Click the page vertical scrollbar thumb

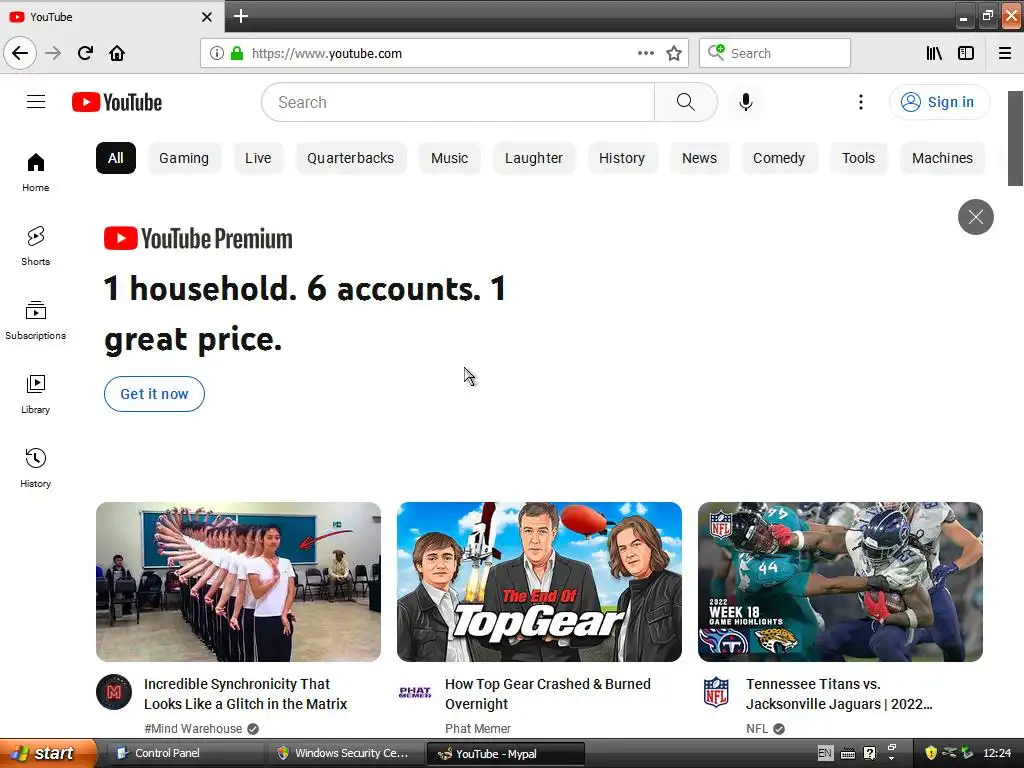[1015, 138]
